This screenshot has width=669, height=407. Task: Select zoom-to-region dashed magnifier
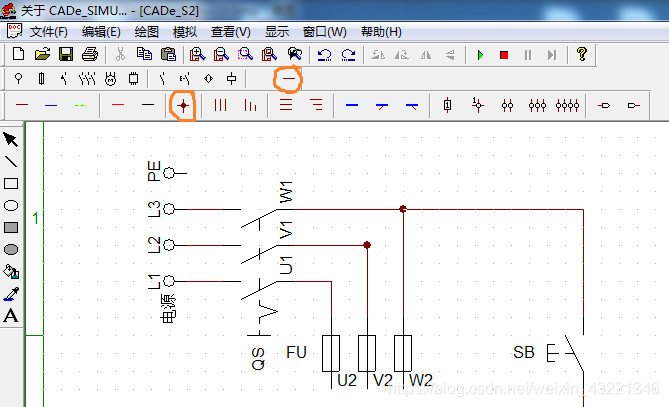coord(245,54)
